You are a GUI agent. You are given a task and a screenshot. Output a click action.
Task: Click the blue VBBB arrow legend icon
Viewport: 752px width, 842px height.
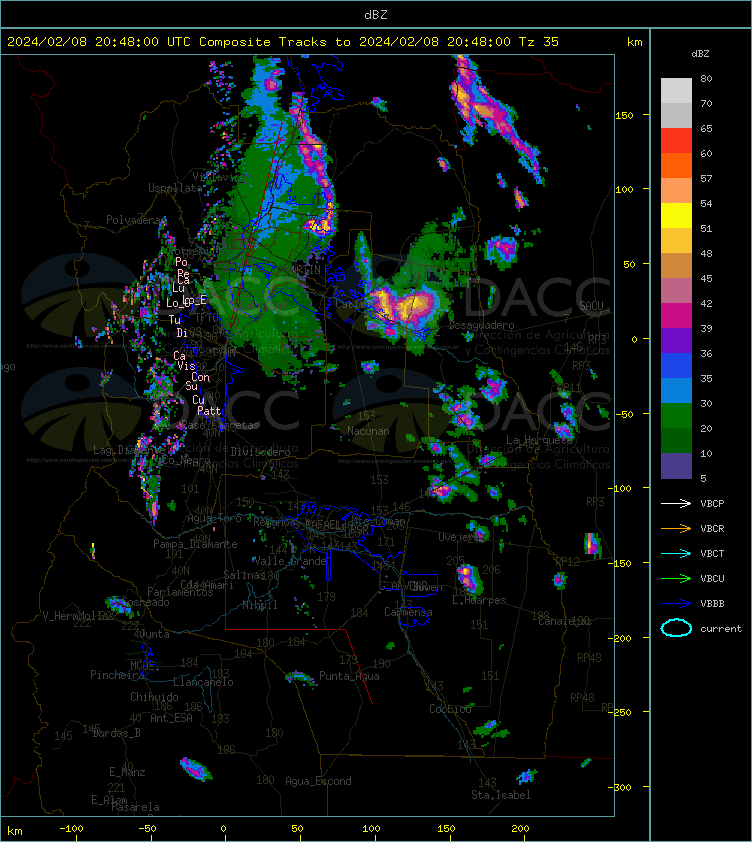pyautogui.click(x=676, y=604)
